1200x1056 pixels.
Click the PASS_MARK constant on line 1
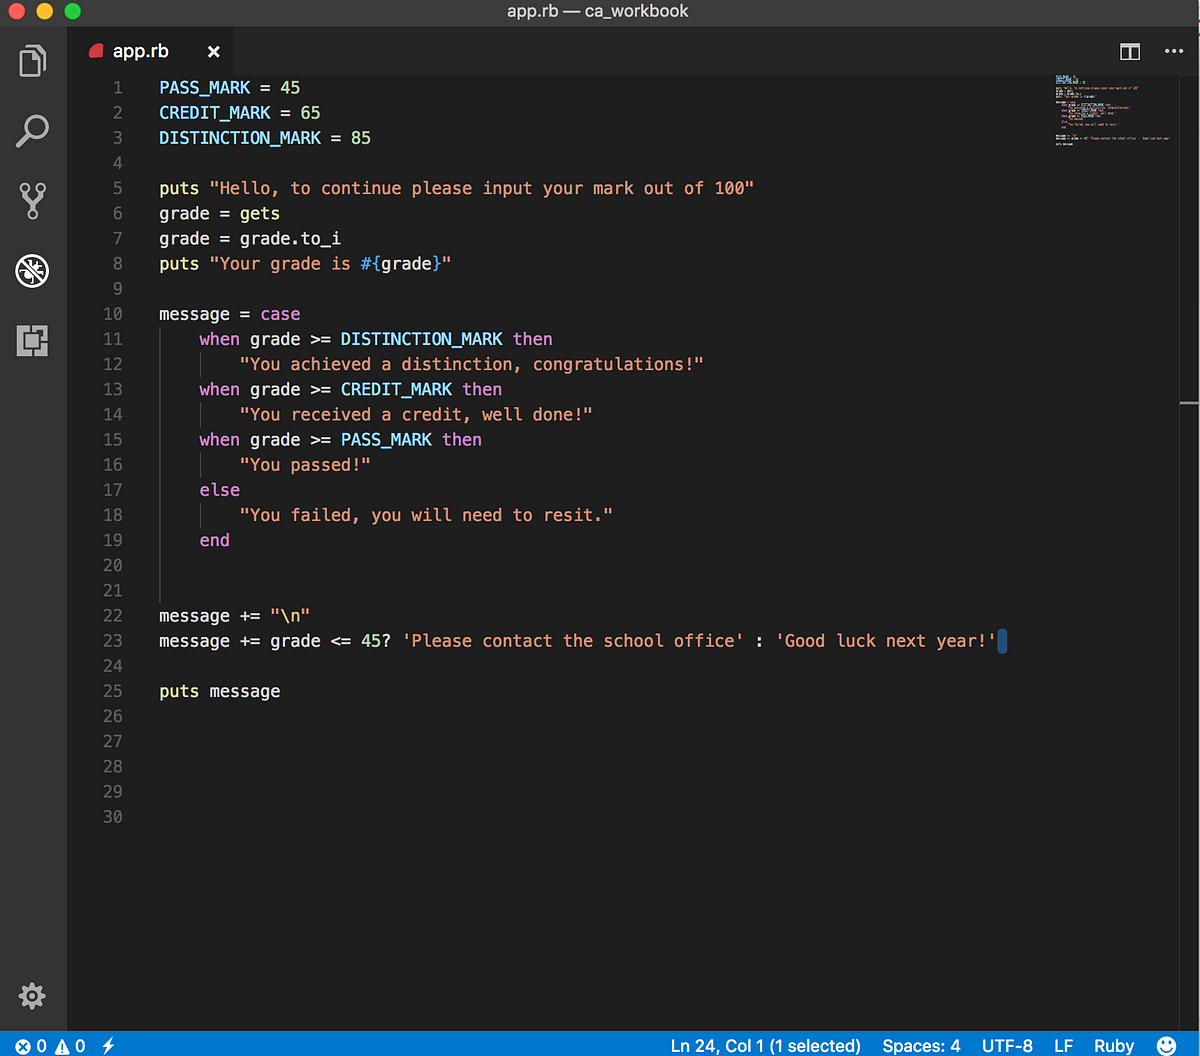tap(204, 88)
